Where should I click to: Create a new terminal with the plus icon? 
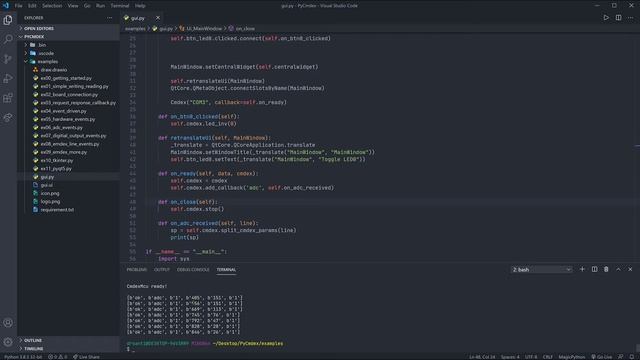pos(582,269)
